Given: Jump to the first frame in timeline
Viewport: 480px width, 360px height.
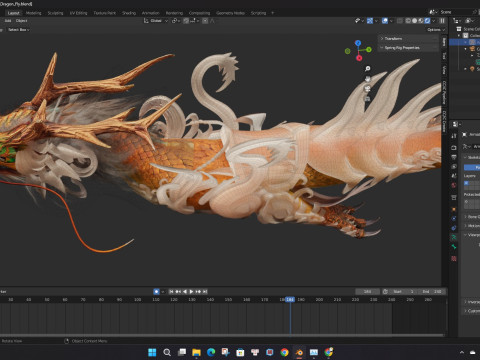Looking at the screenshot, I should 171,291.
